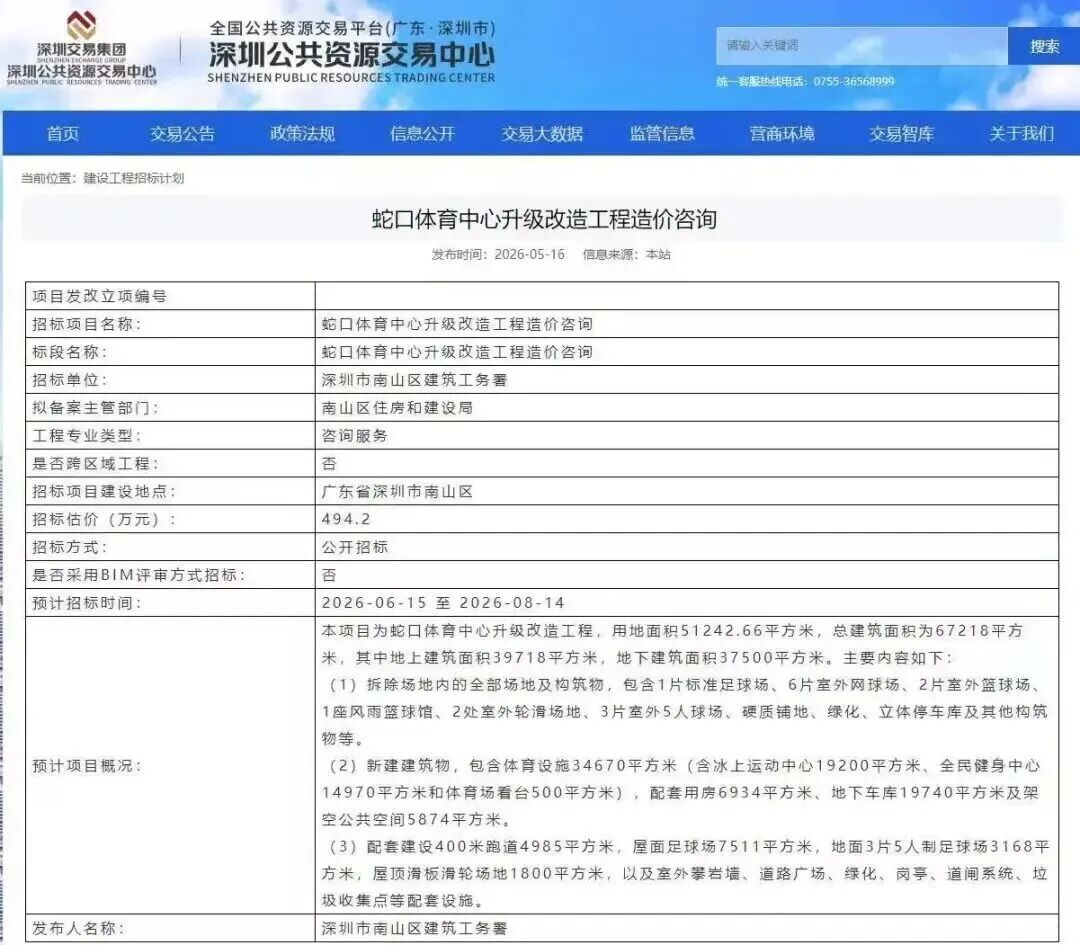Open the 首页 navigation tab
This screenshot has width=1080, height=945.
pos(63,134)
